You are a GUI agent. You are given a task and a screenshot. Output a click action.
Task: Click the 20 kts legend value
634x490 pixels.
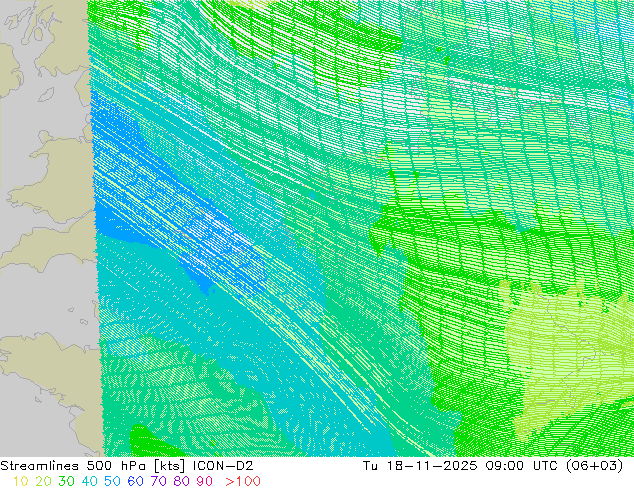43,482
